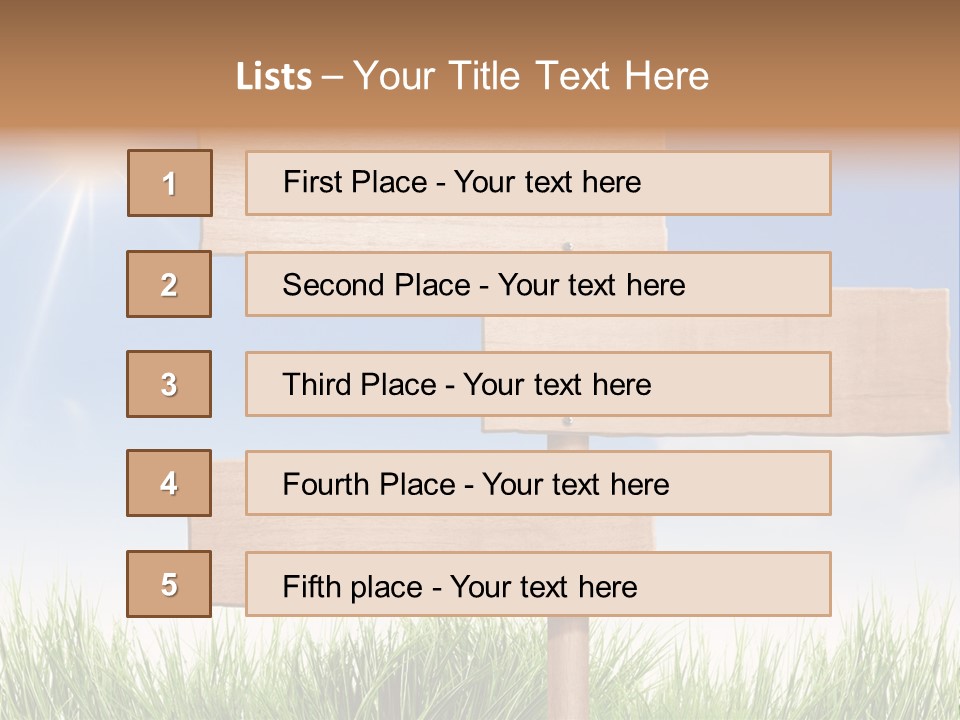
Task: Select the number 1 box
Action: pyautogui.click(x=170, y=183)
